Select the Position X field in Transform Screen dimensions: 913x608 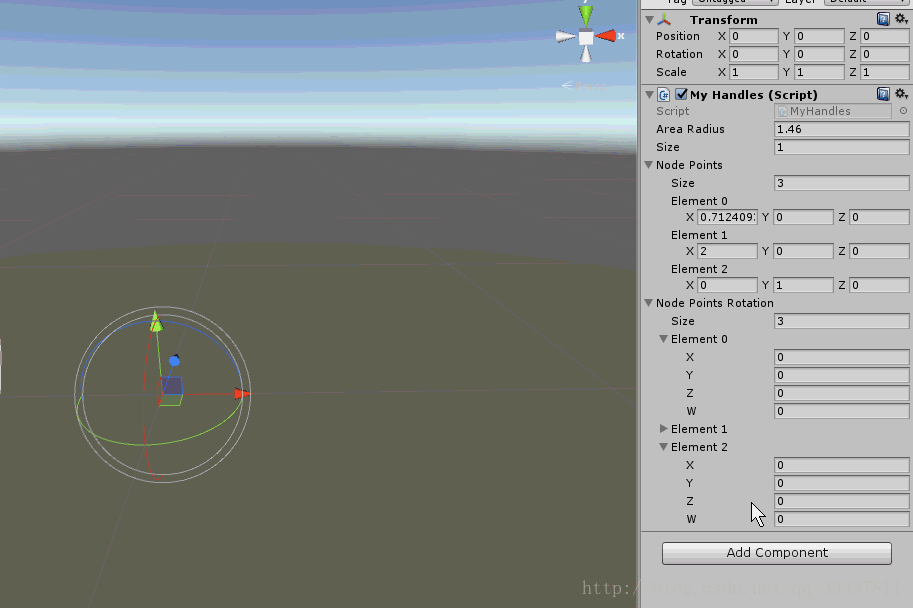[752, 36]
